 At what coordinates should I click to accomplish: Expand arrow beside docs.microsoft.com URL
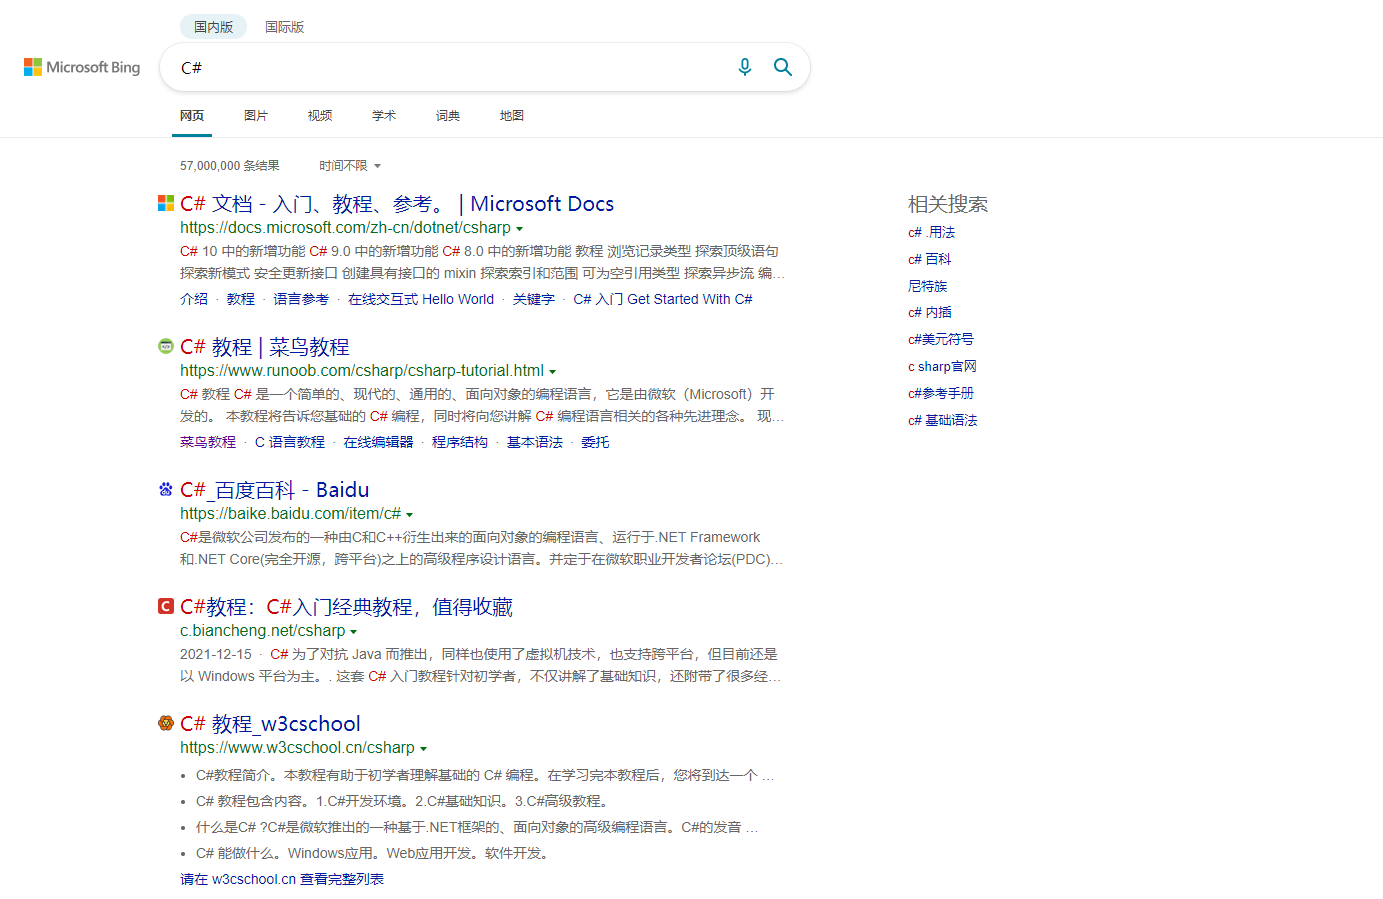pos(519,229)
